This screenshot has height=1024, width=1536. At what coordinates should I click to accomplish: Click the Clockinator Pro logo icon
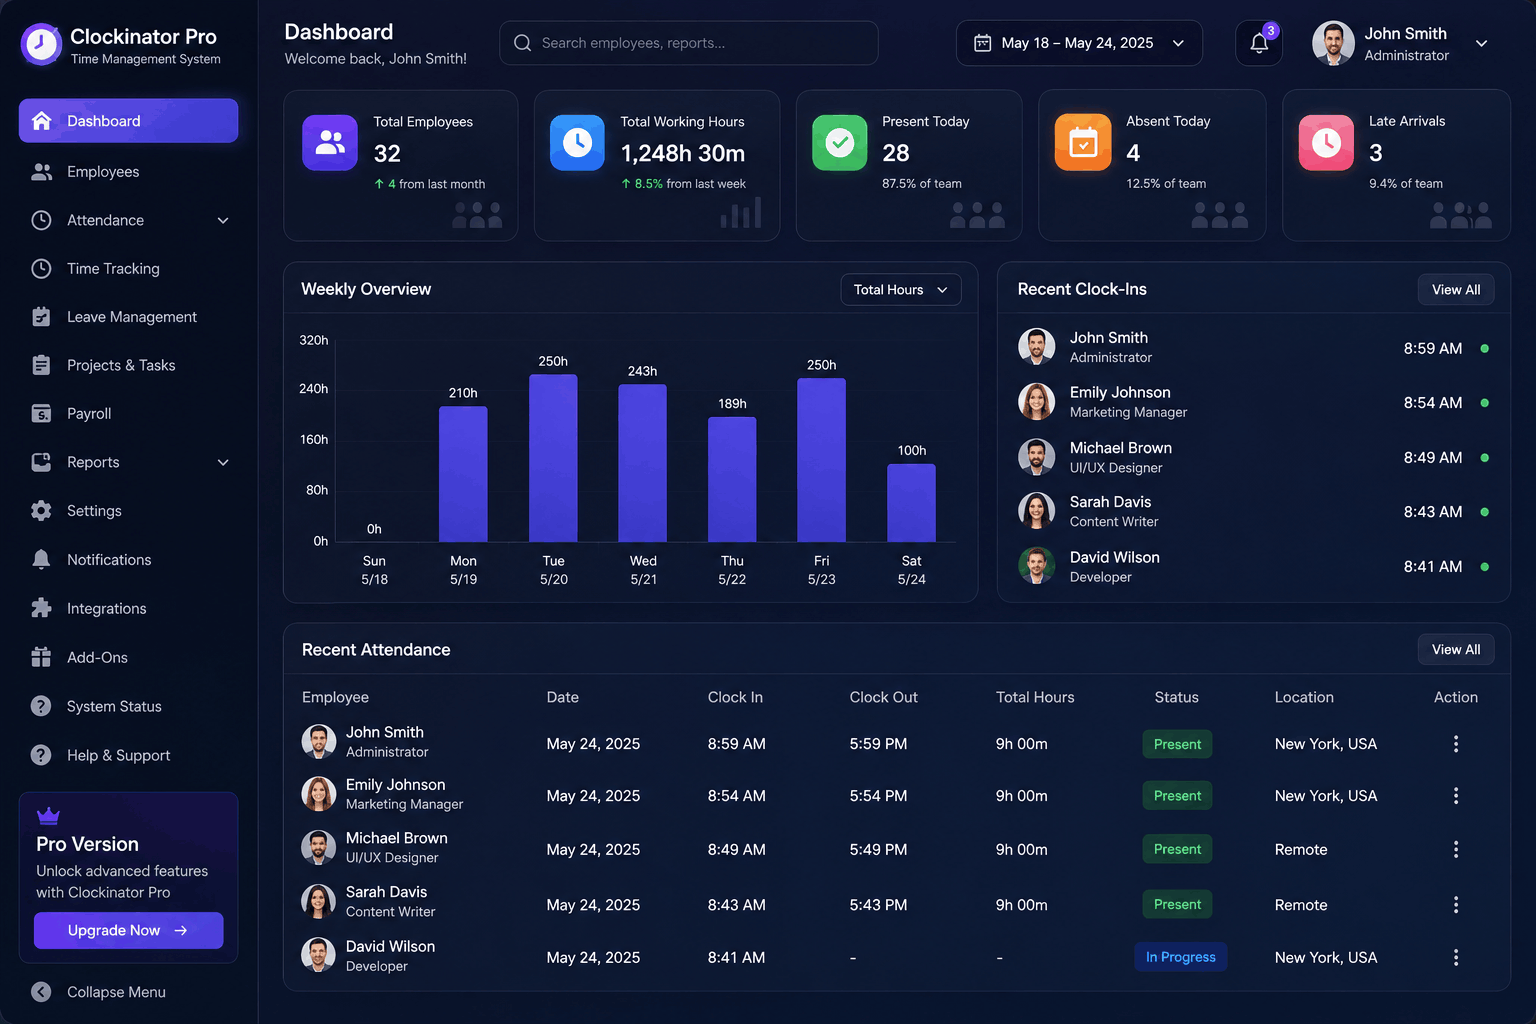coord(41,44)
